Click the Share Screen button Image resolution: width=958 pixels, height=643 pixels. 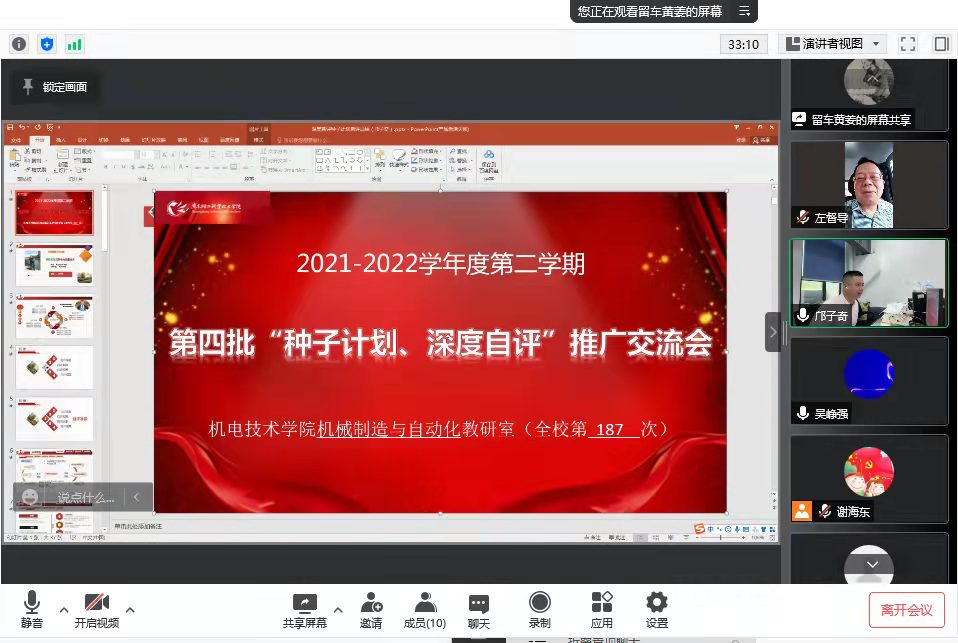[x=304, y=610]
